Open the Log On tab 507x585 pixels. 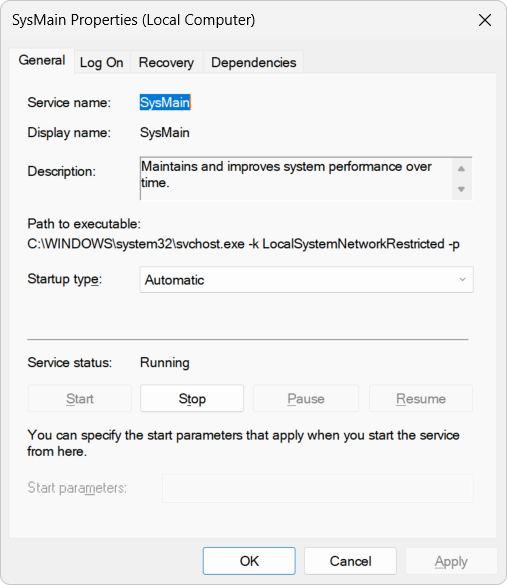[101, 62]
